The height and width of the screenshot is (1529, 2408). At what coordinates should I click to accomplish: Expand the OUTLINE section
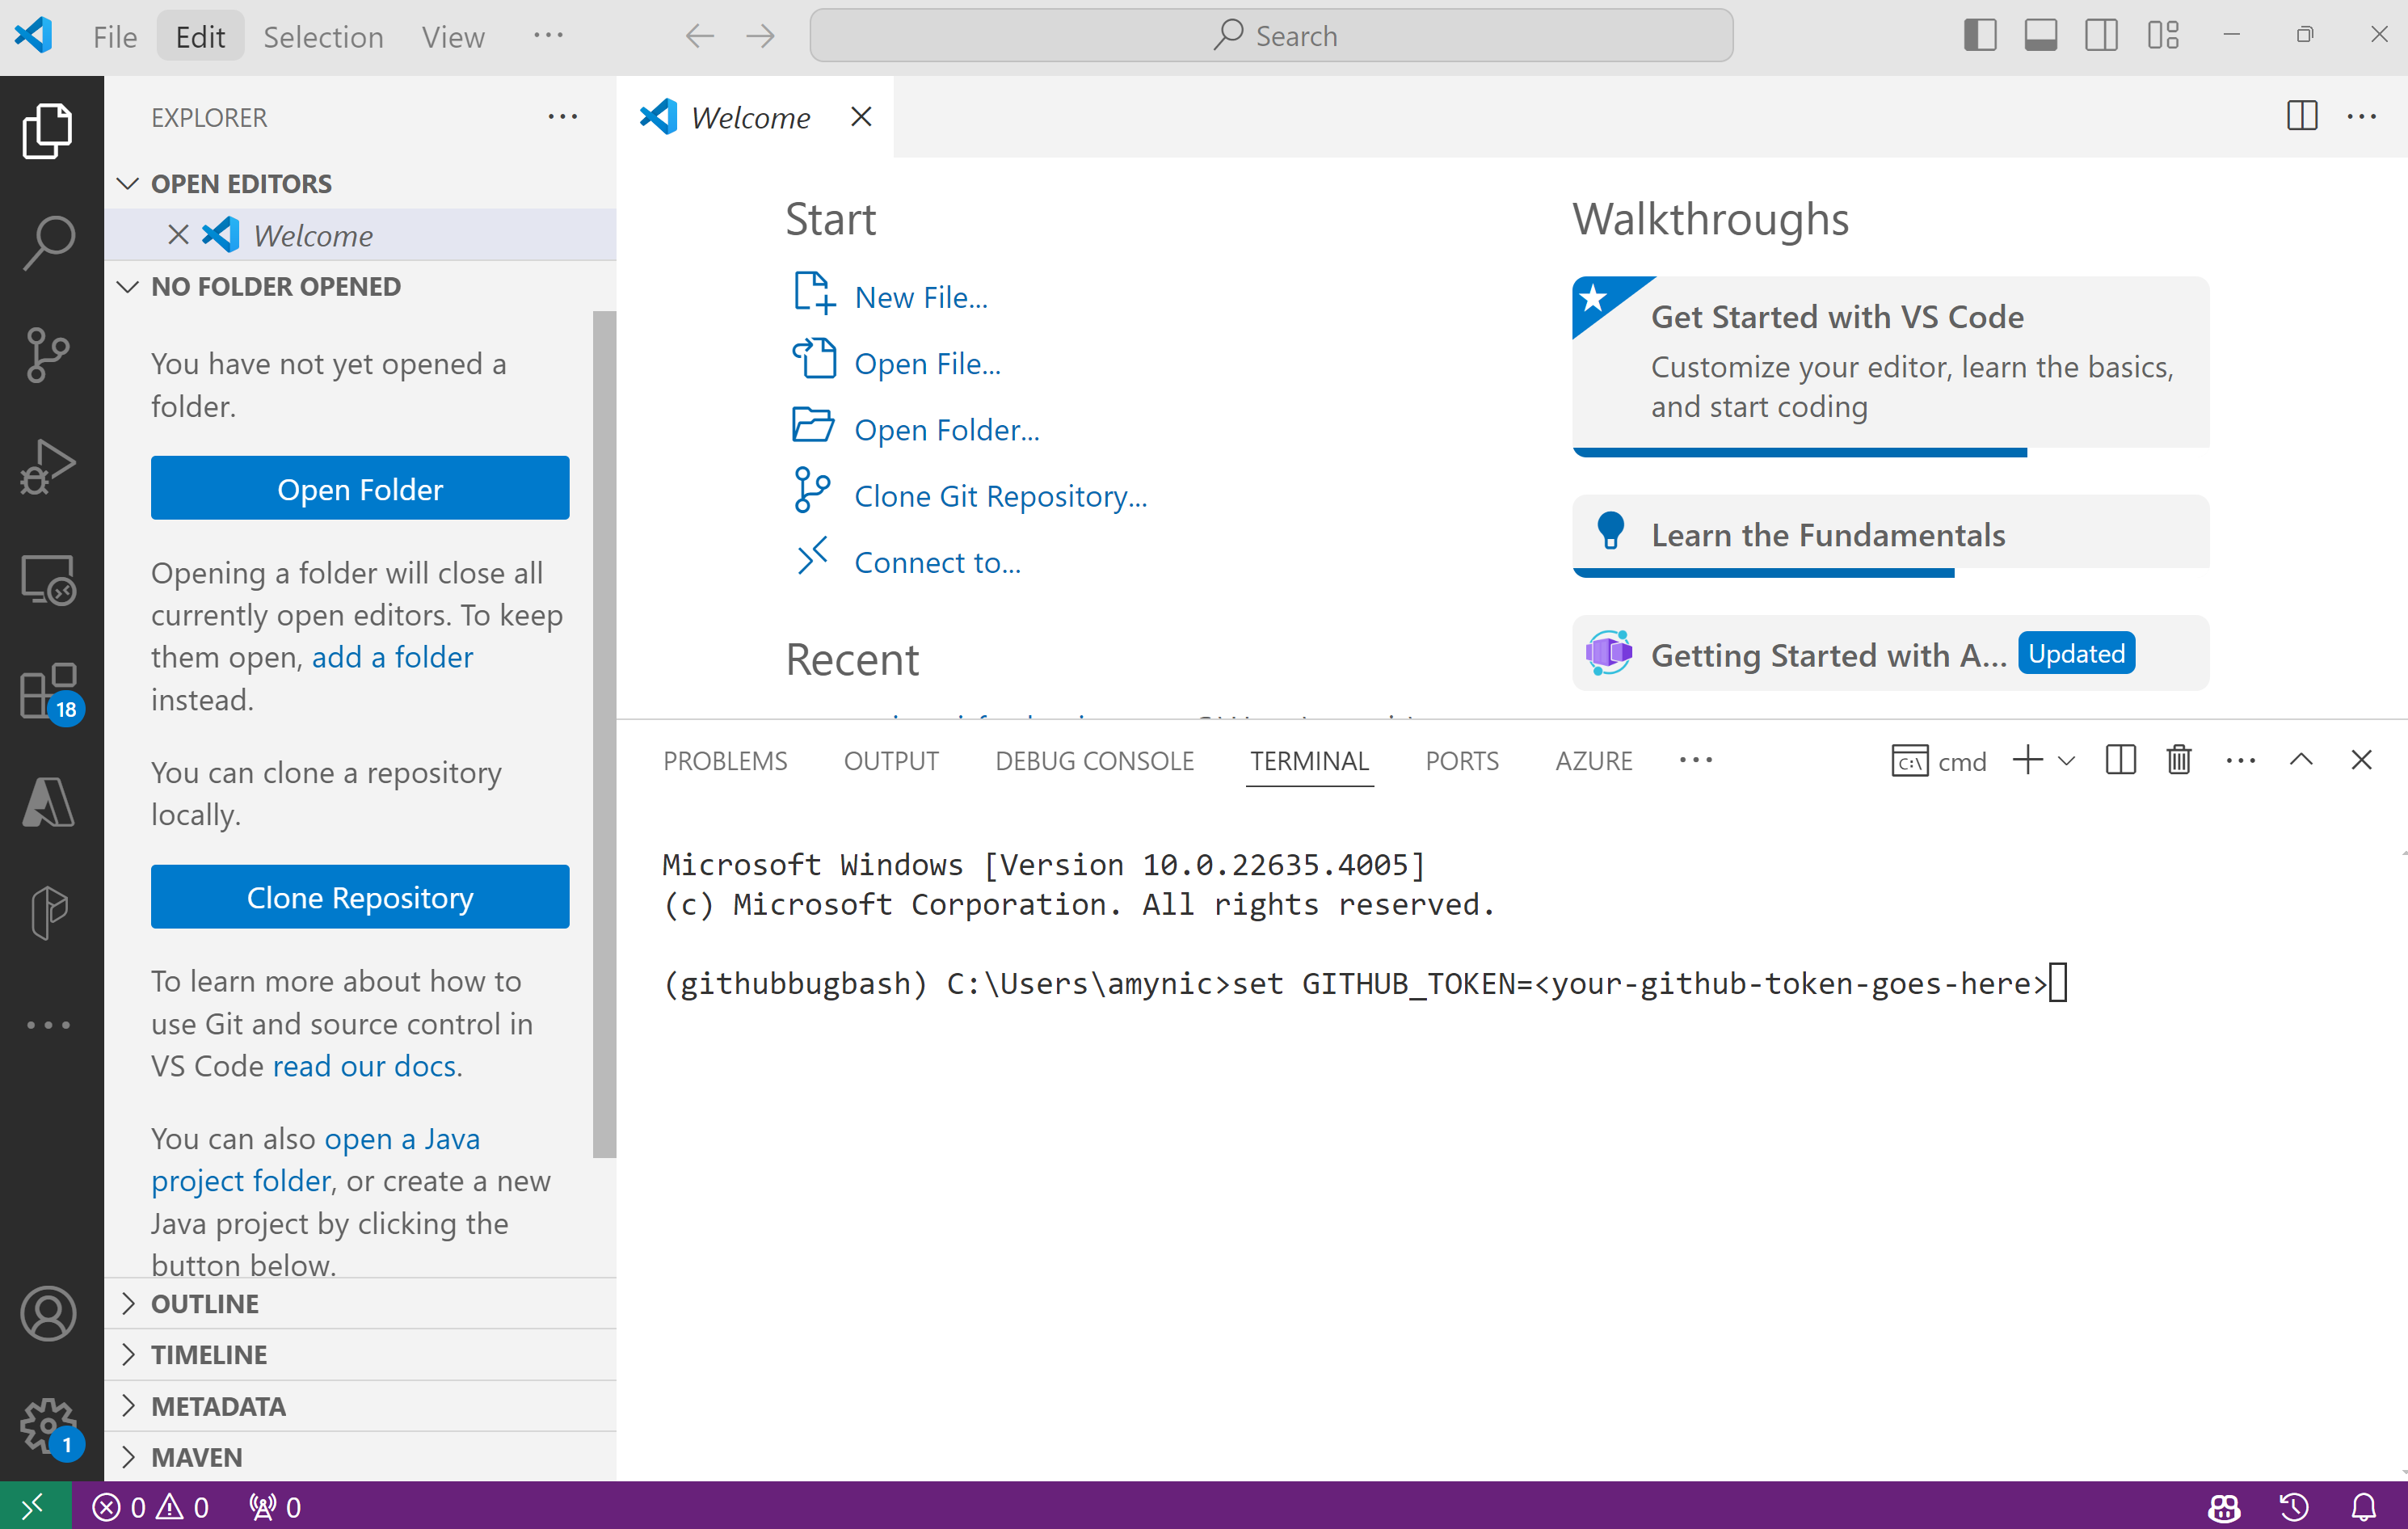[205, 1304]
